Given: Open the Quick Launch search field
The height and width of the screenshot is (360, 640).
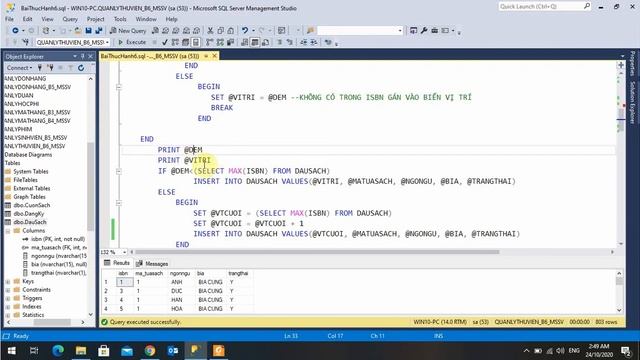Looking at the screenshot, I should click(544, 7).
